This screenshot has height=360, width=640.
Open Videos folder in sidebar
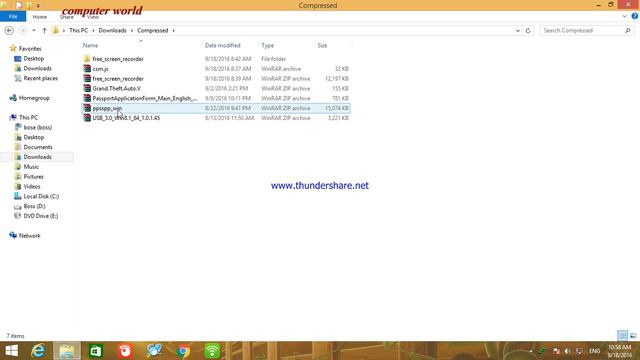pyautogui.click(x=32, y=187)
